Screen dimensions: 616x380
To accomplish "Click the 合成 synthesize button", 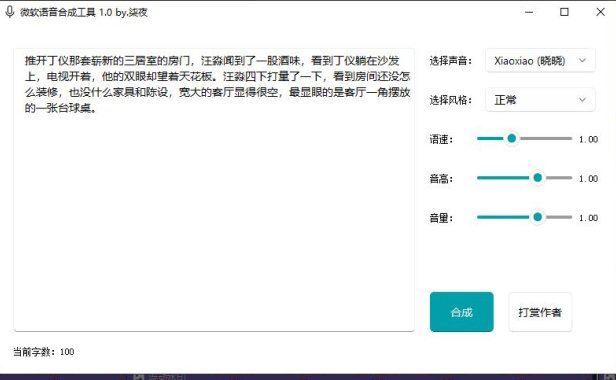I will point(462,312).
